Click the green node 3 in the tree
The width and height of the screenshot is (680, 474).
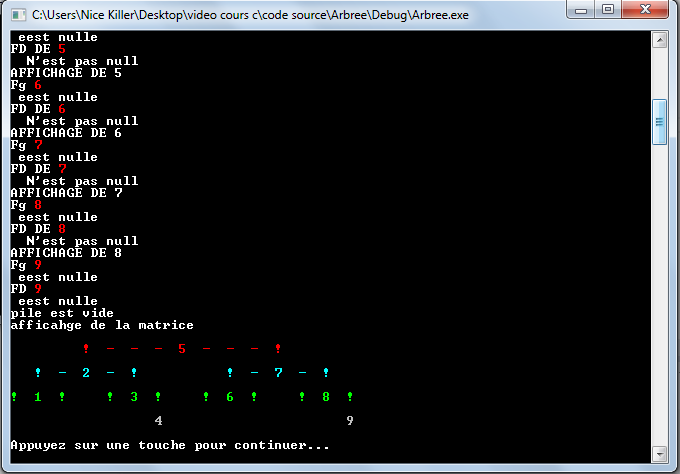pos(134,397)
